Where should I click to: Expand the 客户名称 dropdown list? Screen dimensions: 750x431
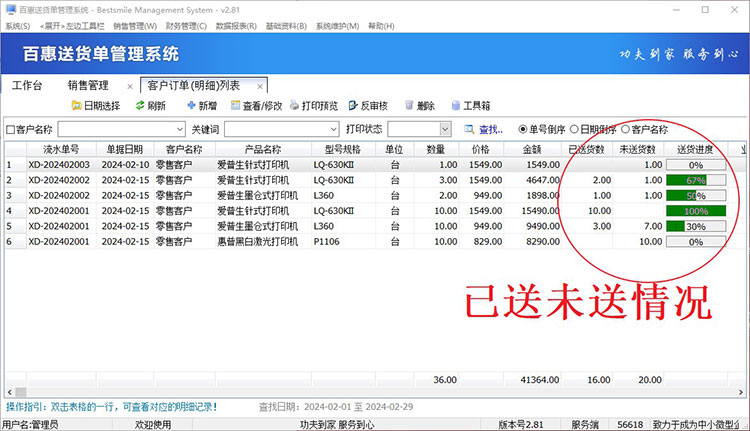(179, 129)
